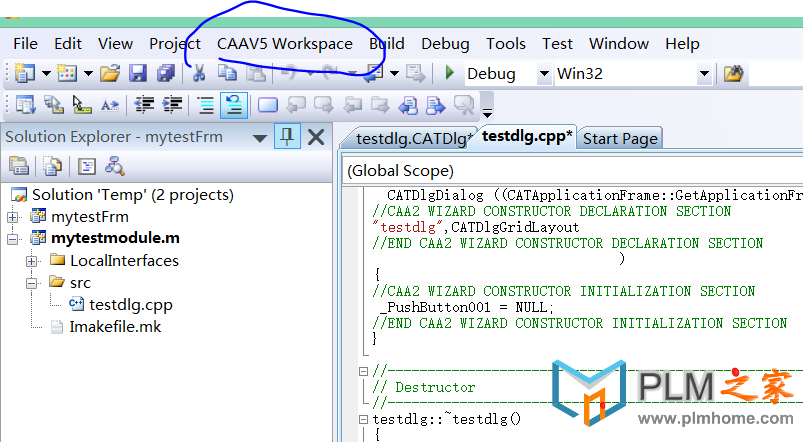Open the File menu

coord(25,44)
